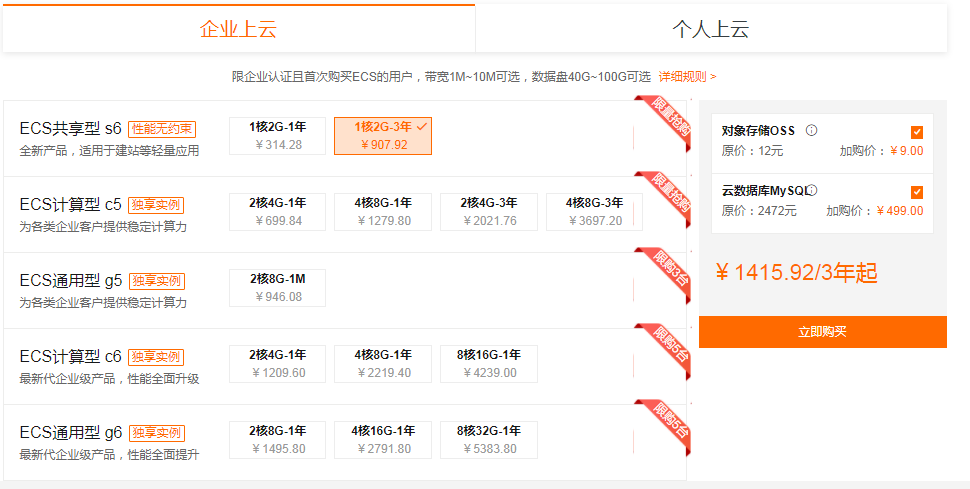This screenshot has height=489, width=970.
Task: Click the 原价：2472元 text
Action: click(x=759, y=211)
